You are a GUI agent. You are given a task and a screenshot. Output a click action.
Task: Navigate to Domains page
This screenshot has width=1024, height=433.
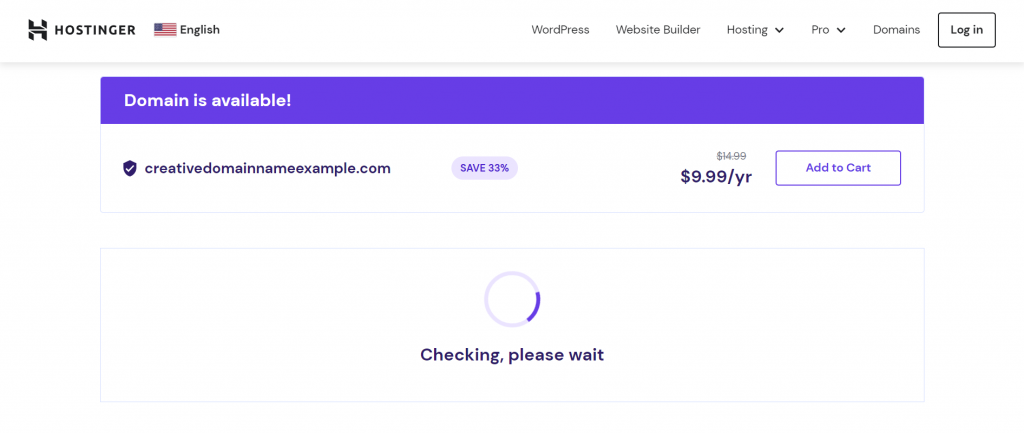point(896,30)
